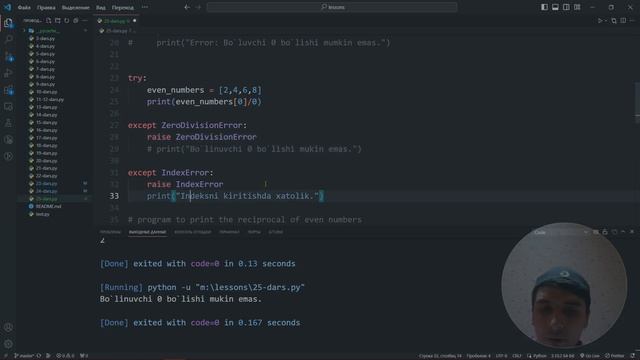Image resolution: width=640 pixels, height=360 pixels.
Task: Click the UTF-8 encoding in status bar
Action: [501, 356]
